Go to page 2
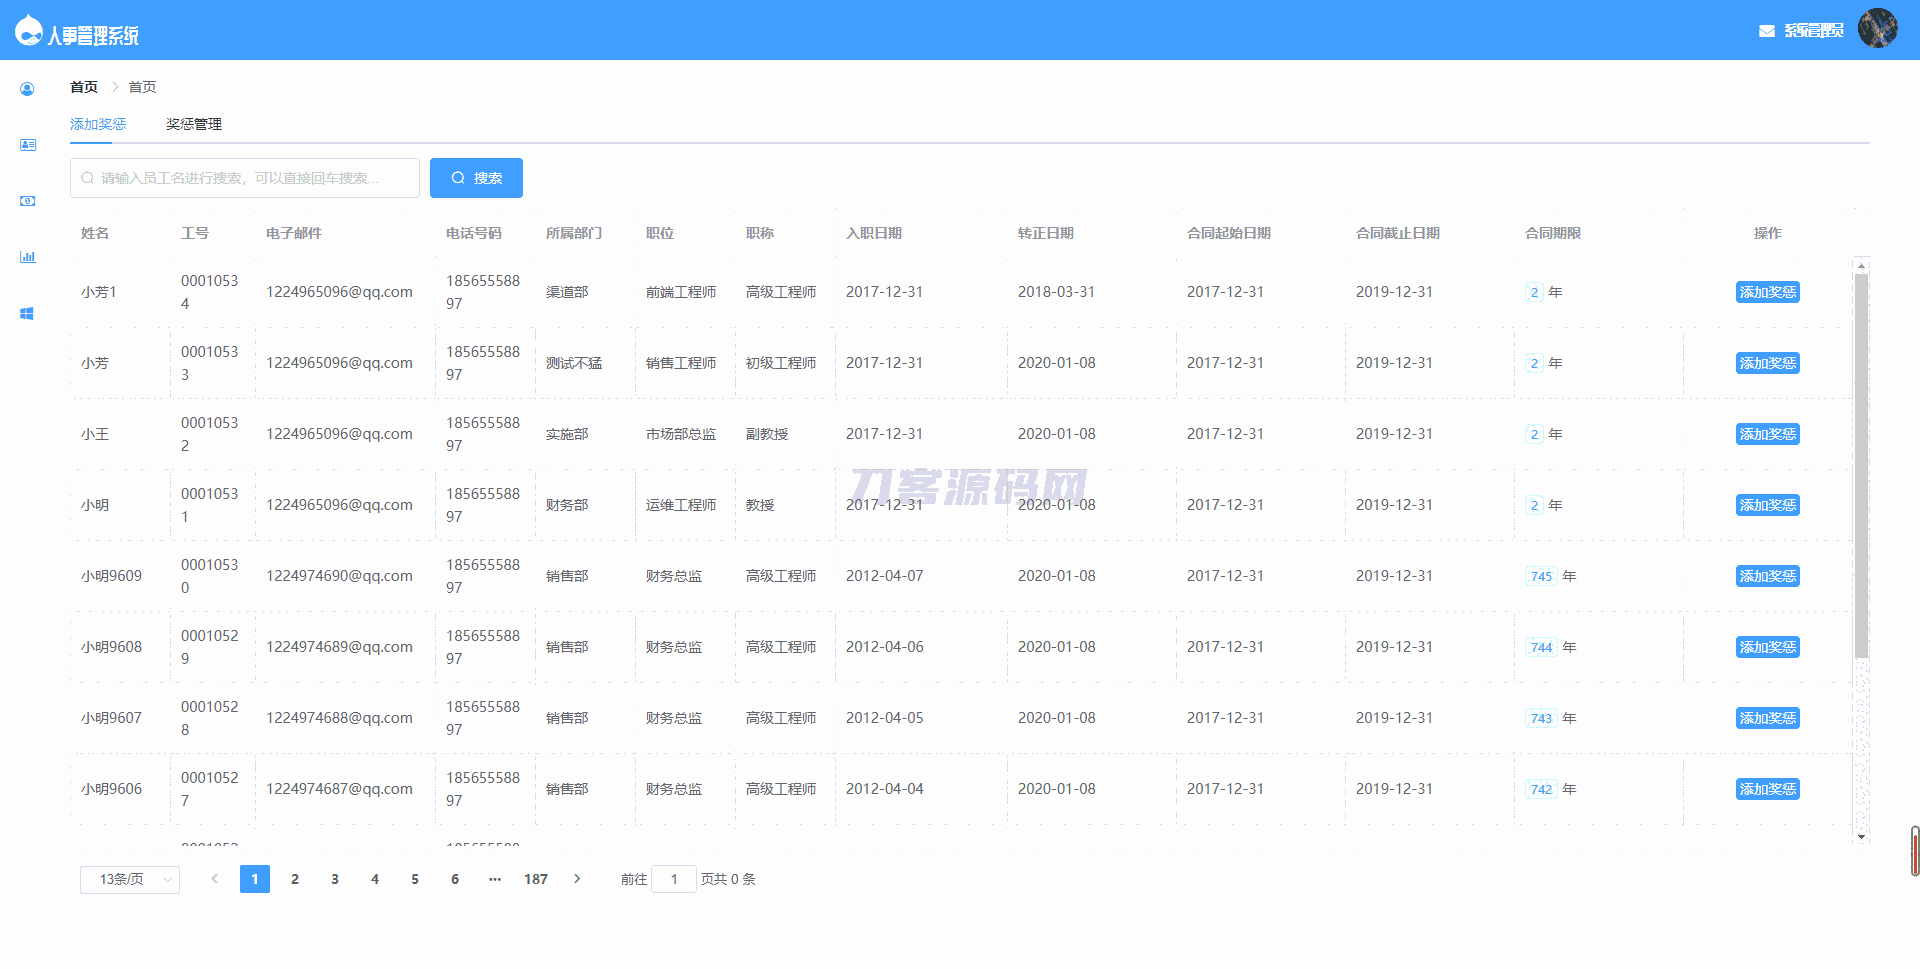The height and width of the screenshot is (969, 1920). coord(295,879)
